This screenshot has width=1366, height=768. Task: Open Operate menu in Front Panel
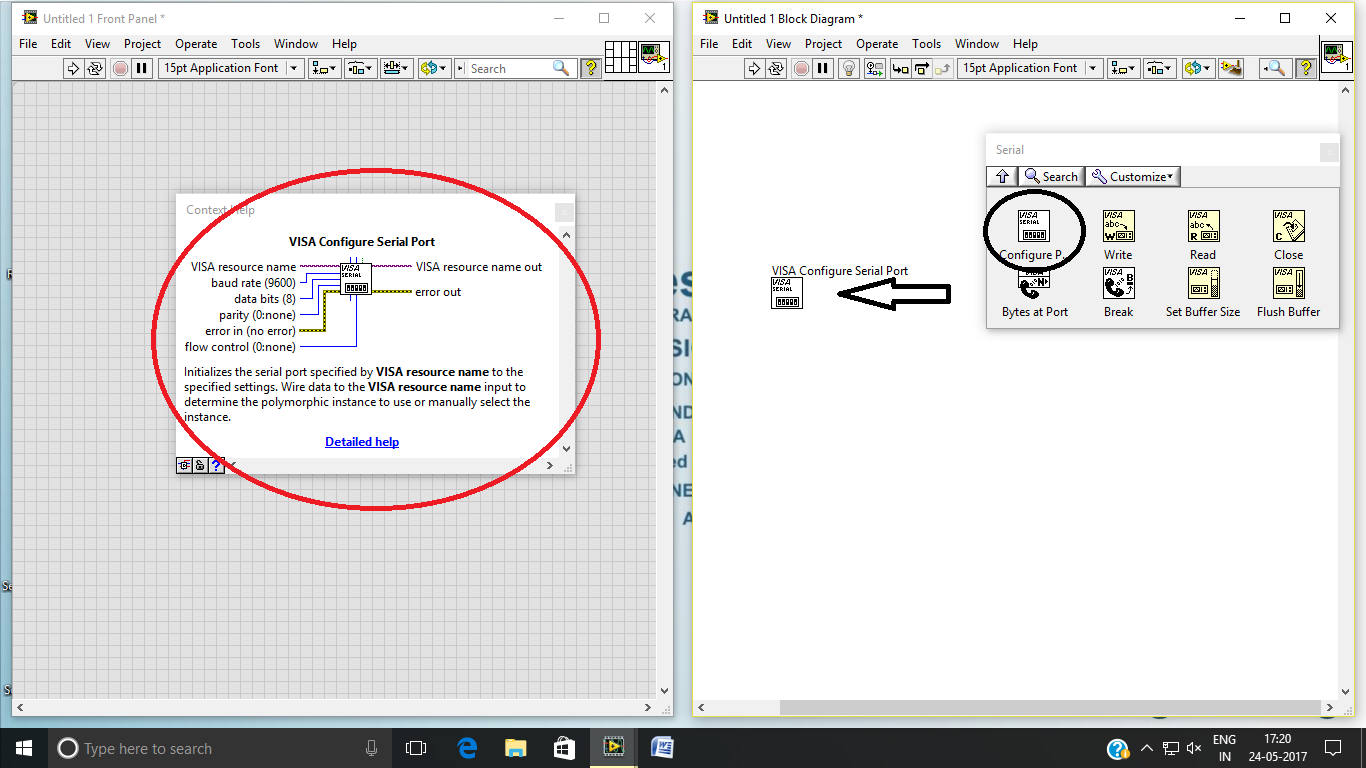[x=196, y=44]
